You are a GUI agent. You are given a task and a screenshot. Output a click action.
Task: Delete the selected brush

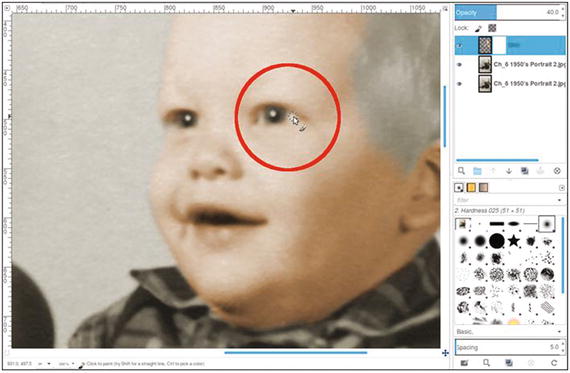click(531, 363)
